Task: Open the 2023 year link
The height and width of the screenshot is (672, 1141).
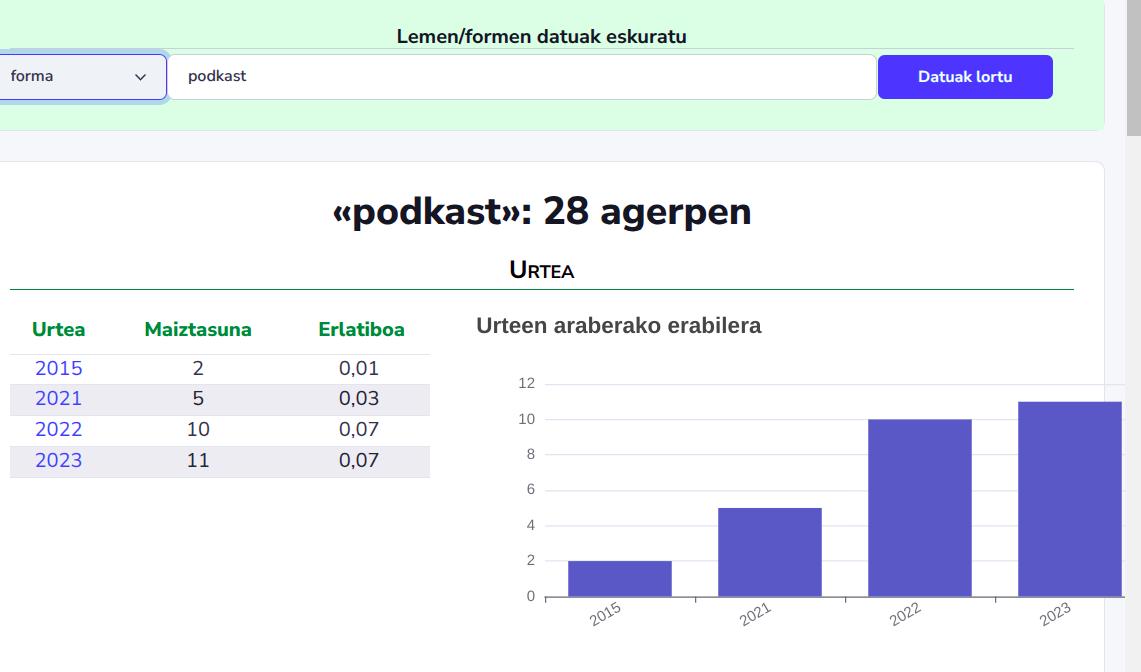Action: click(58, 461)
